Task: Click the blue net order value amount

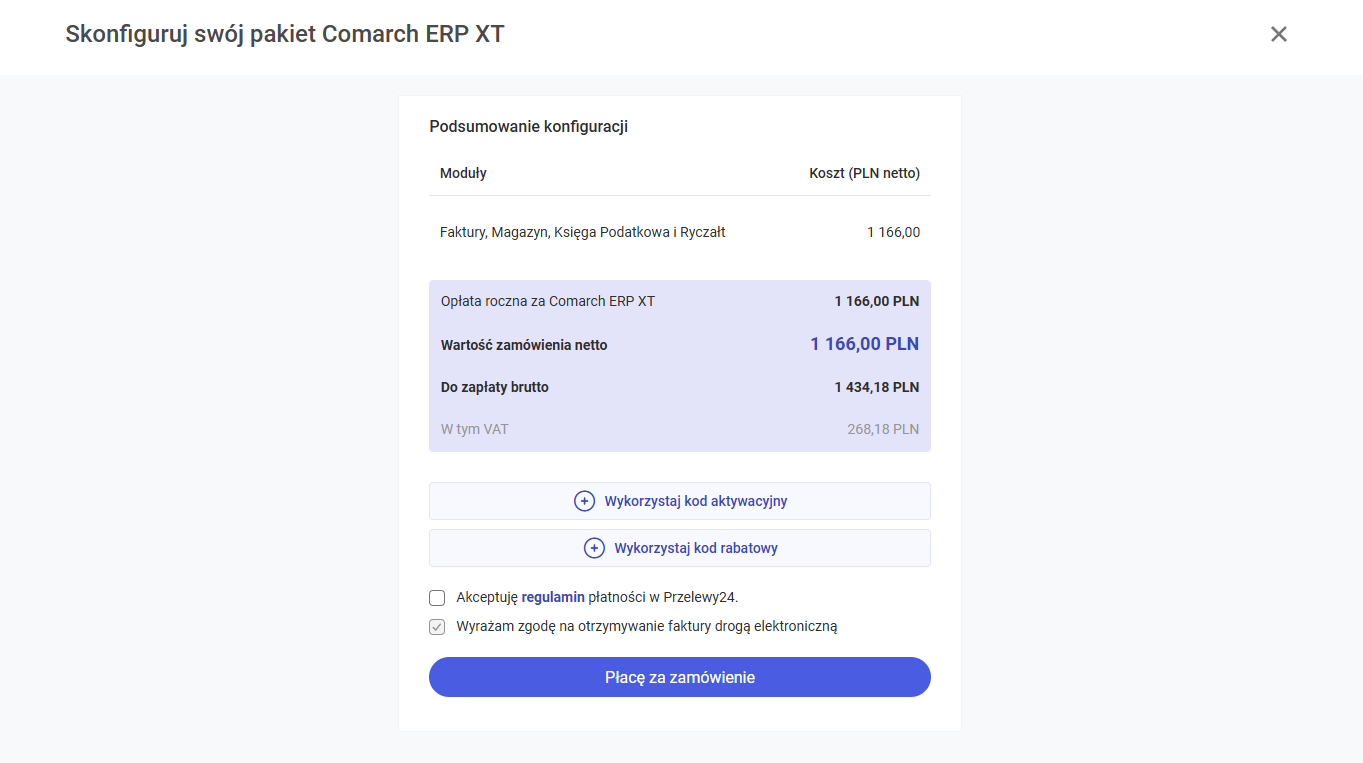Action: (x=864, y=344)
